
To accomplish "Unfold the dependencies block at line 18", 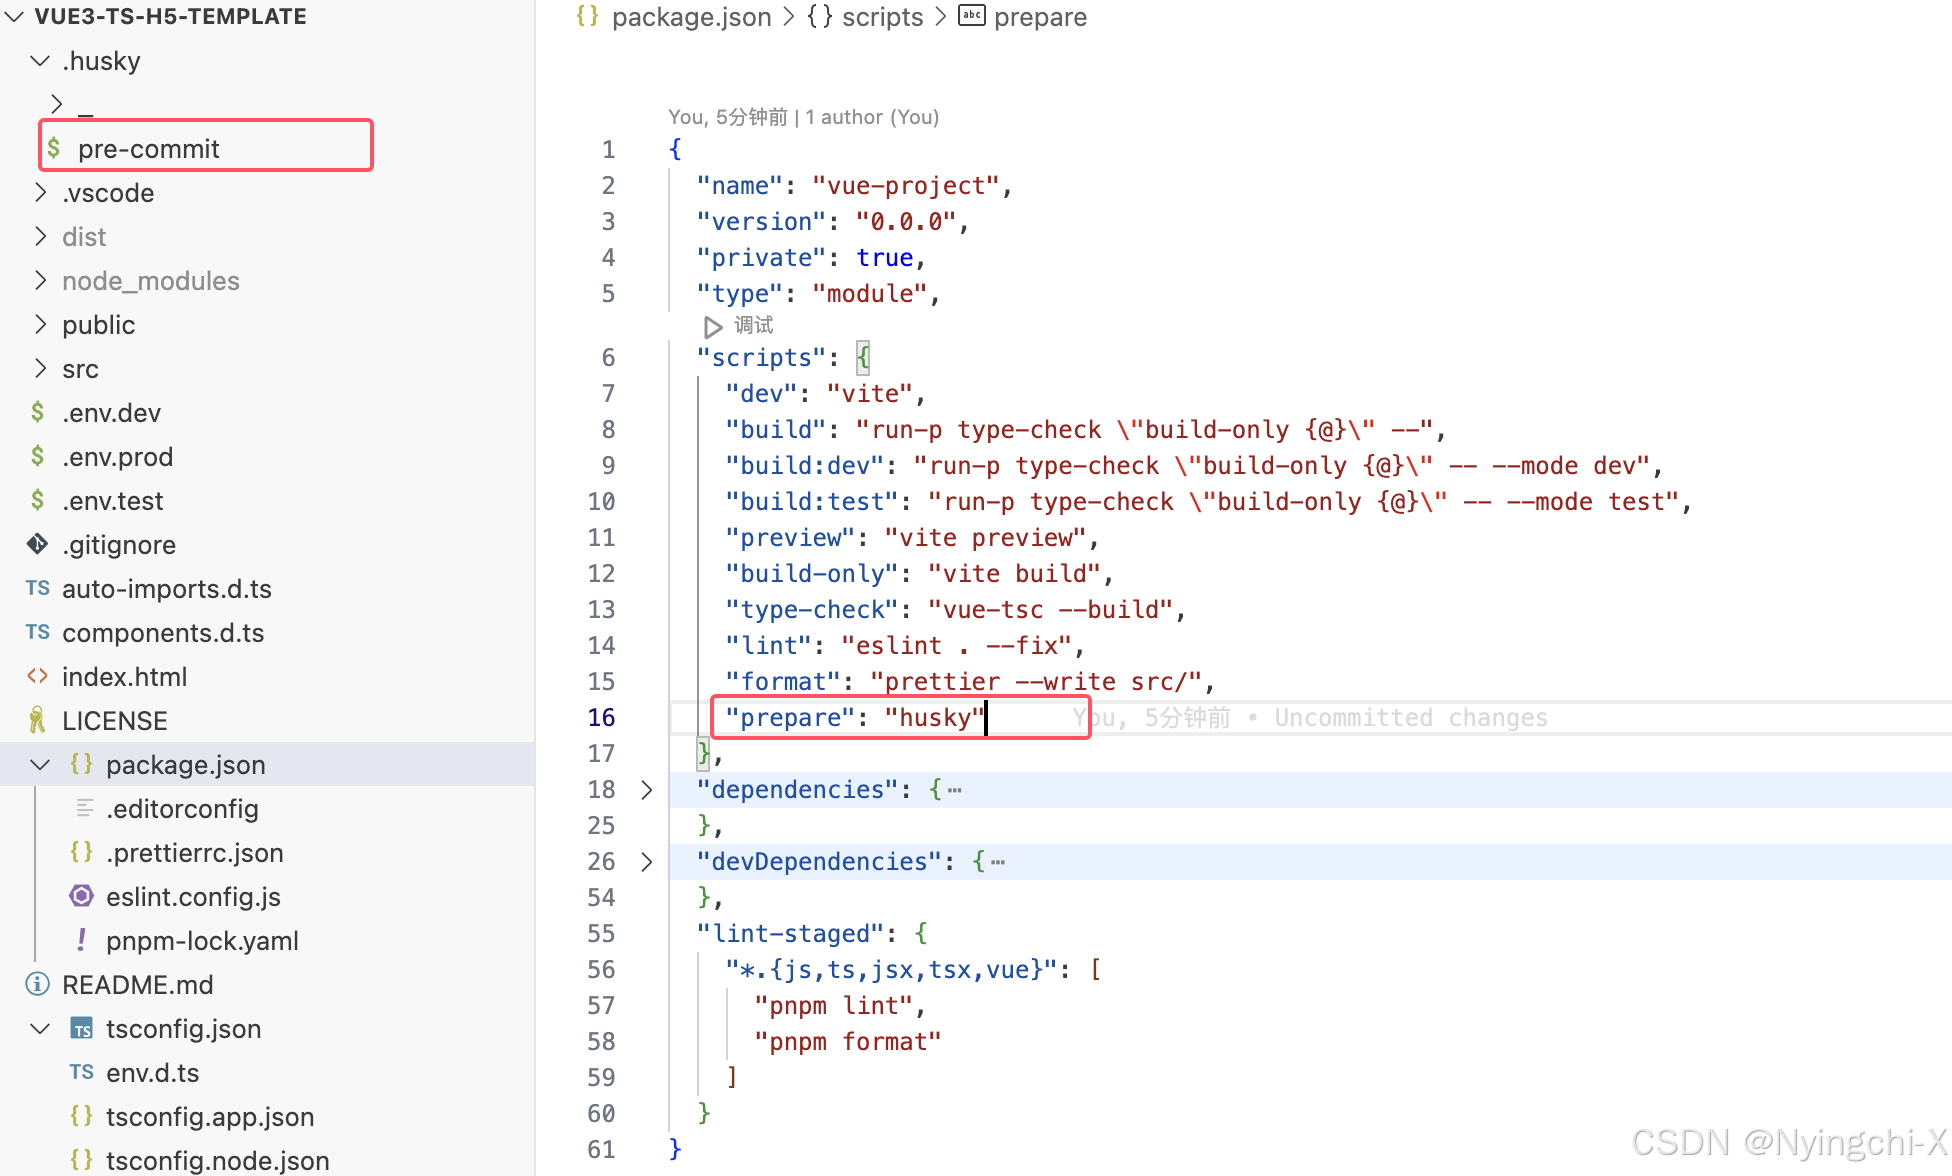I will coord(647,790).
